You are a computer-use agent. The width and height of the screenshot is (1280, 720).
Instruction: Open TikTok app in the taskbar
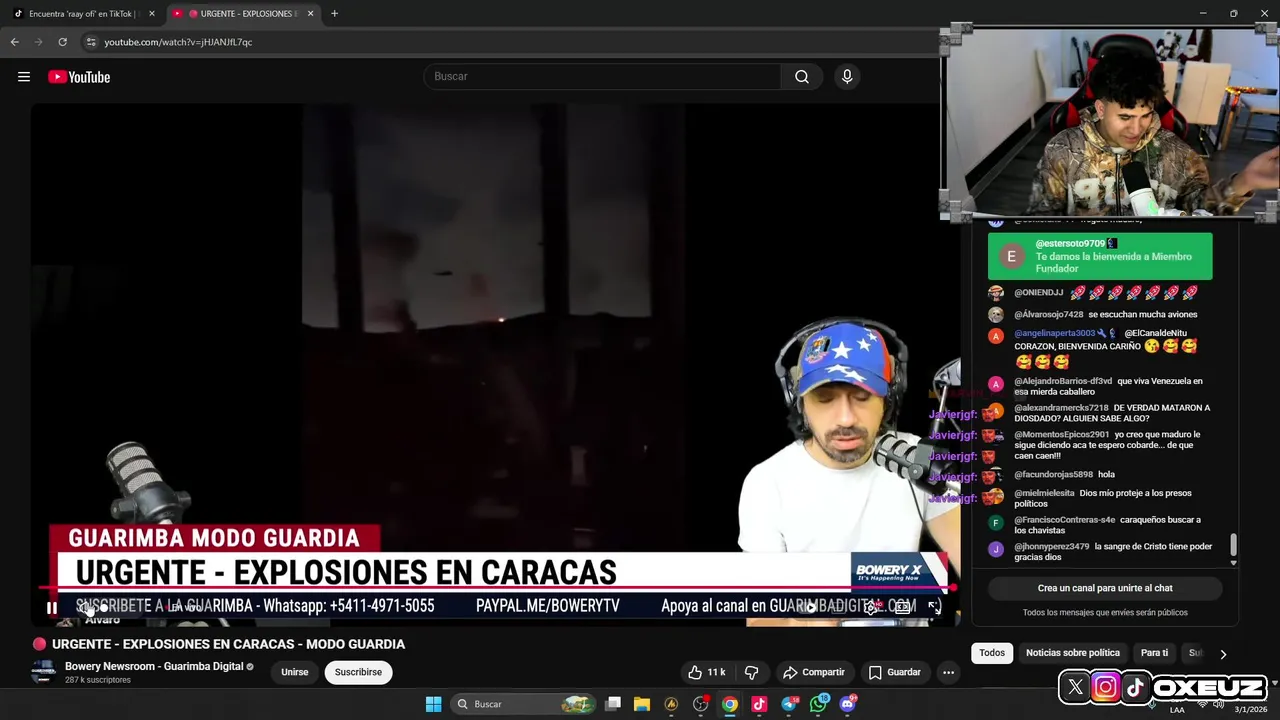pos(759,704)
